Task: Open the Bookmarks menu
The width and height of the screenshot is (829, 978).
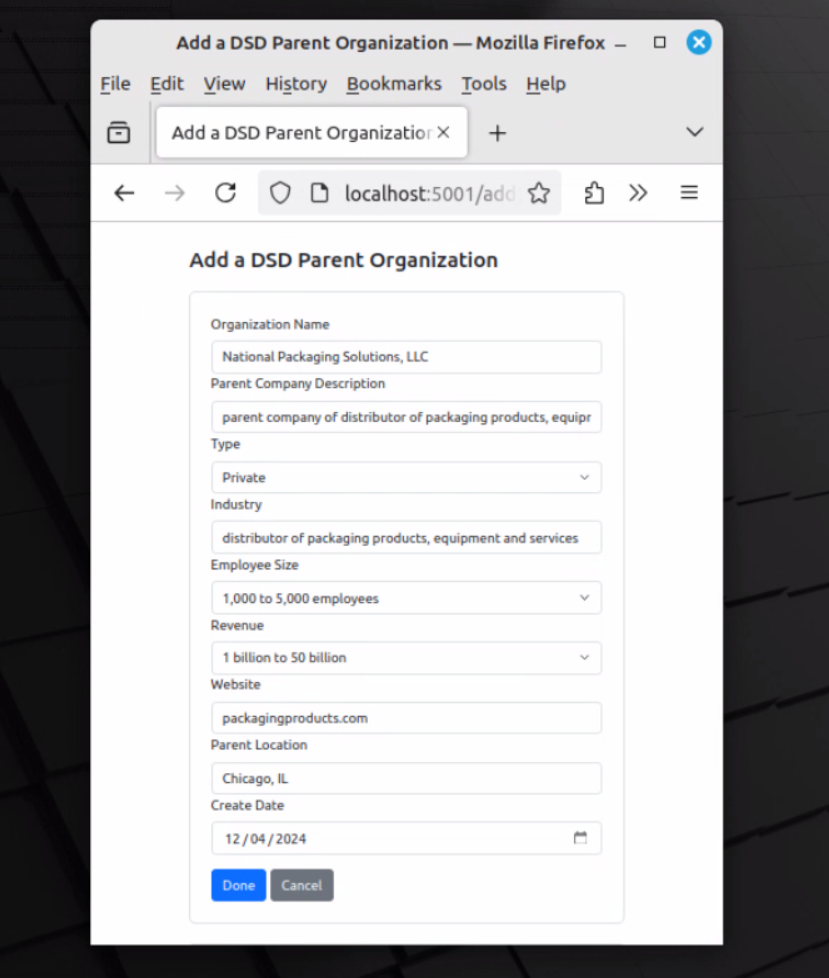Action: [394, 84]
